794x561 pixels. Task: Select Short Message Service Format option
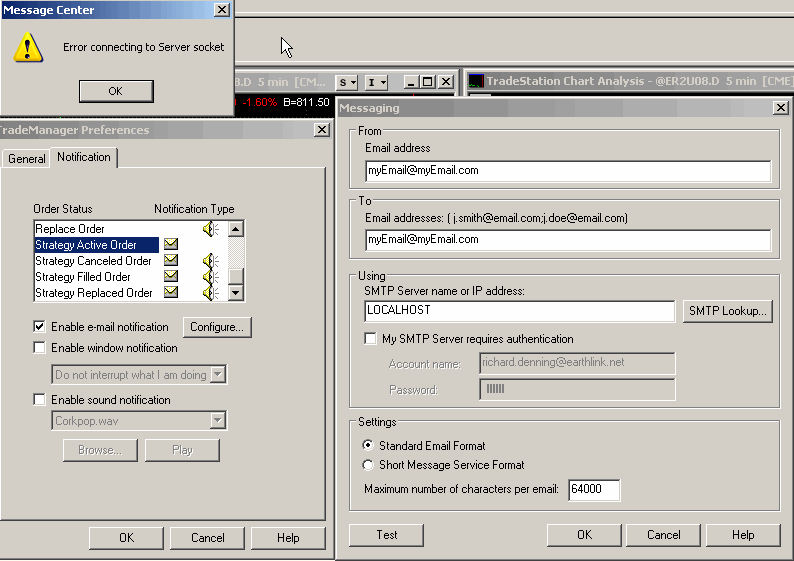pos(368,465)
